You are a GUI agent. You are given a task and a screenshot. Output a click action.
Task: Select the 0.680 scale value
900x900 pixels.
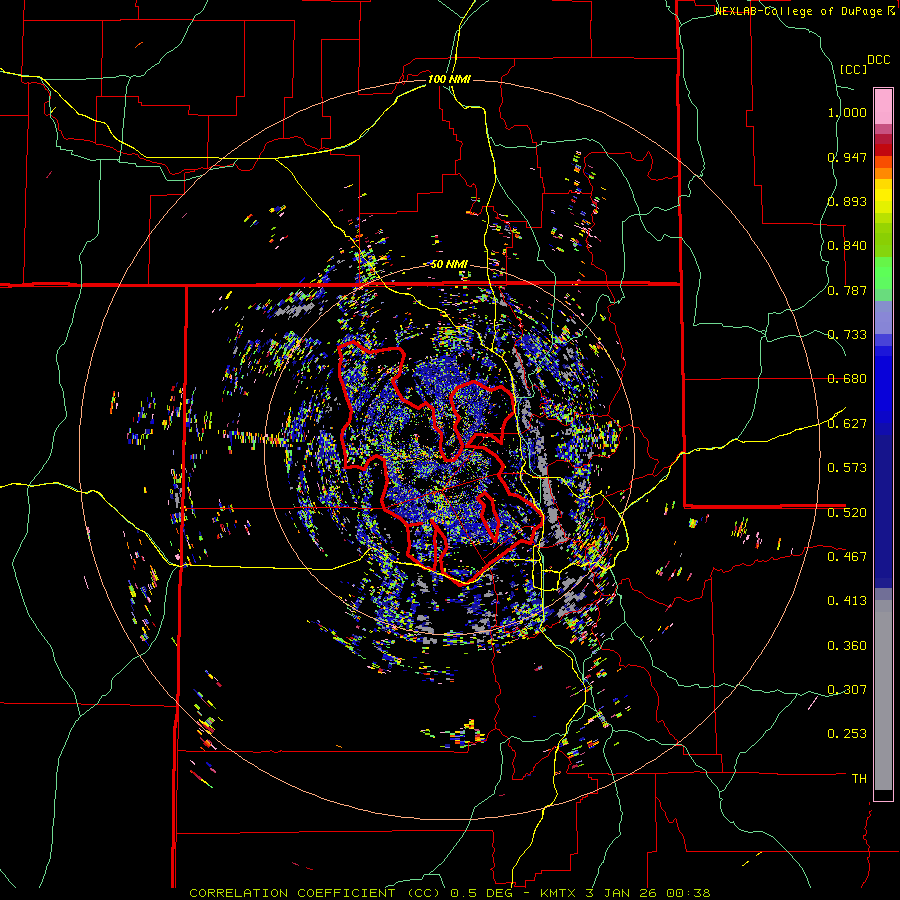[847, 379]
